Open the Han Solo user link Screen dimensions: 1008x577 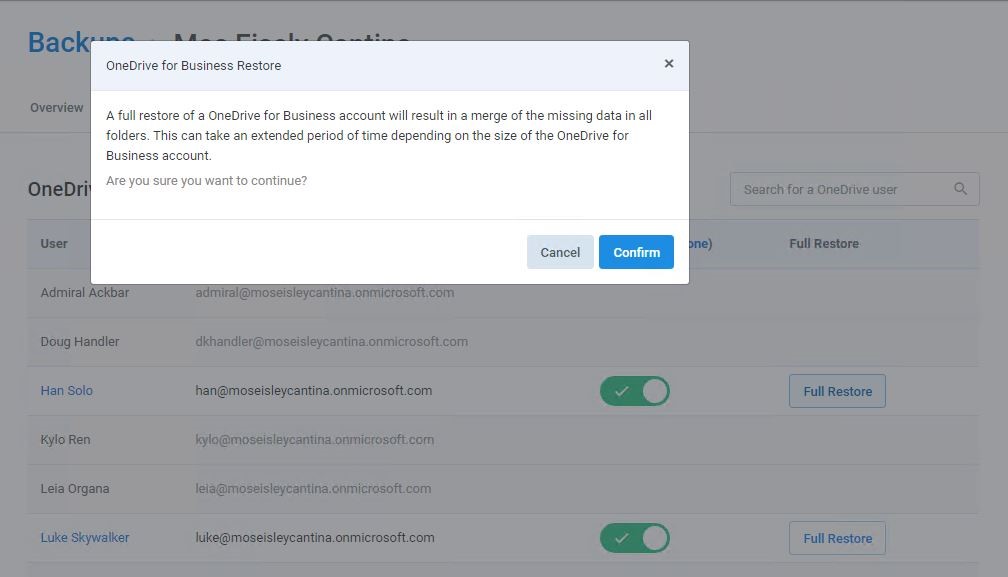pyautogui.click(x=67, y=391)
